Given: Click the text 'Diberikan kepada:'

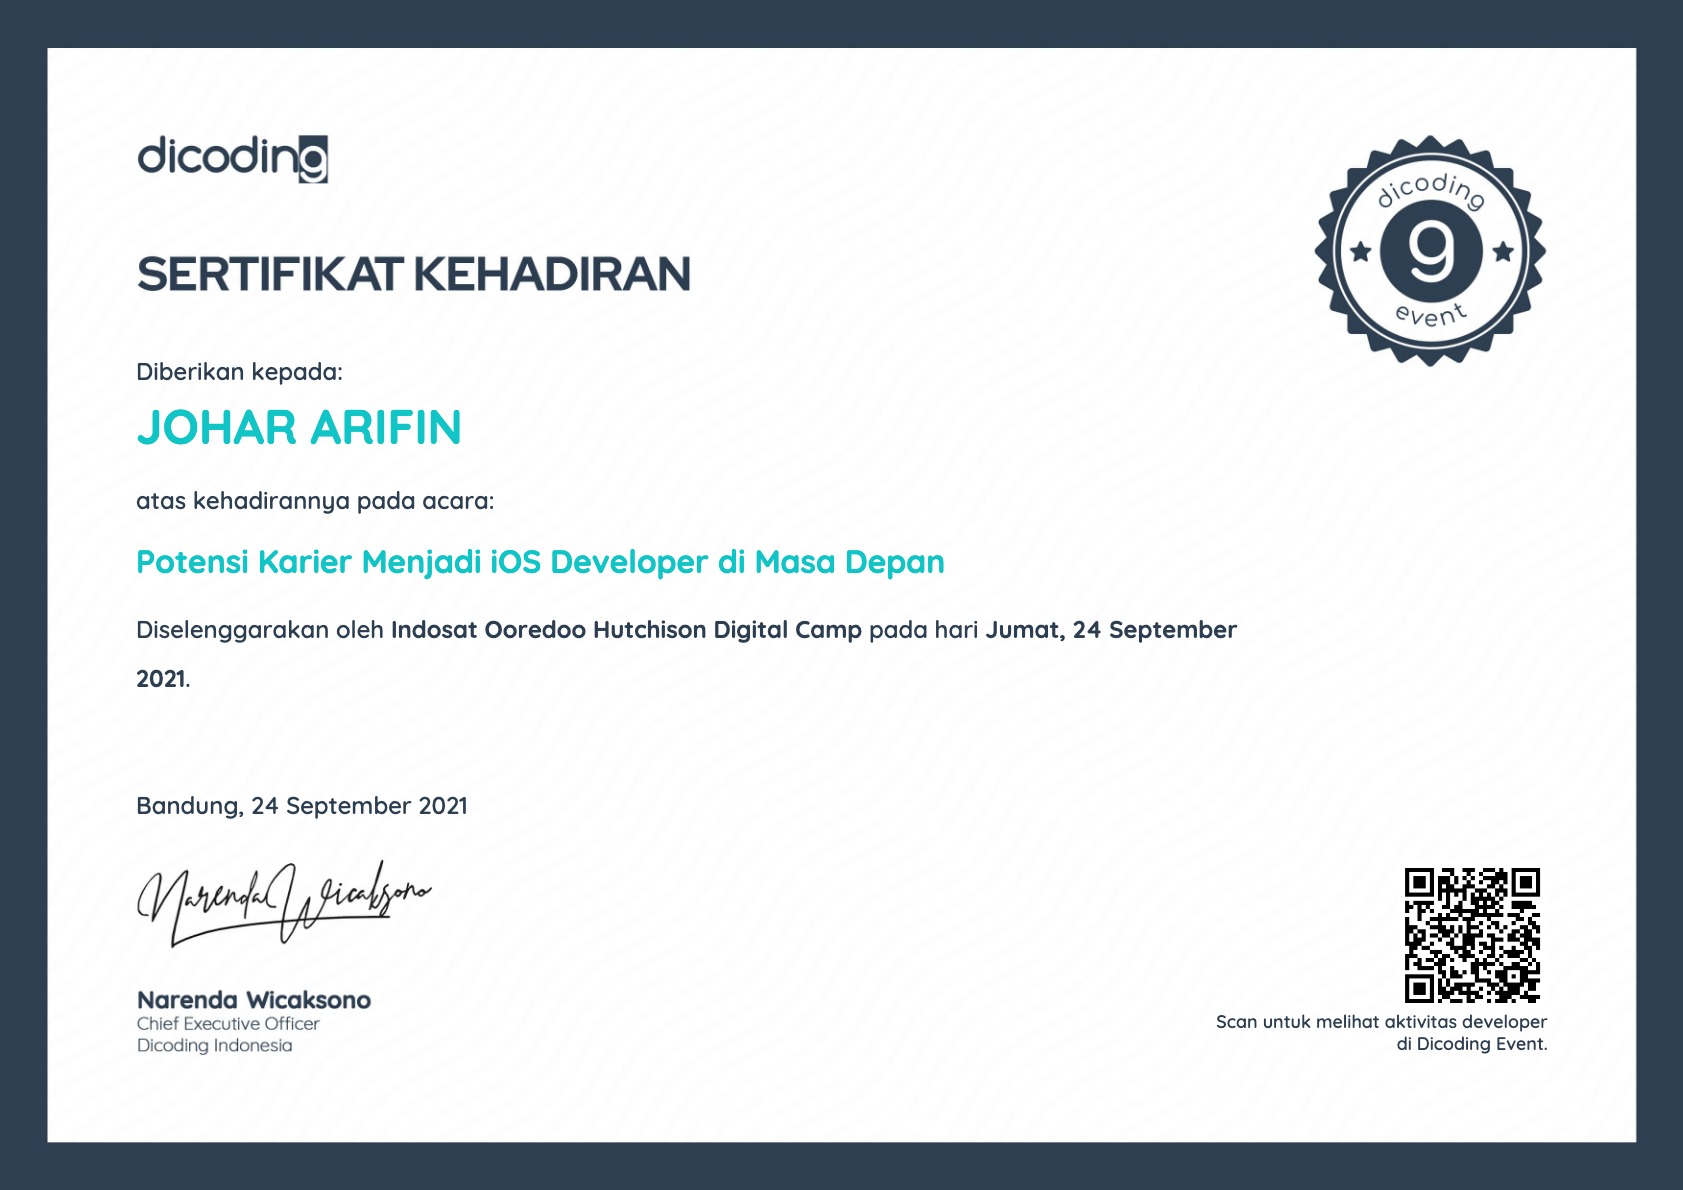Looking at the screenshot, I should click(x=239, y=372).
